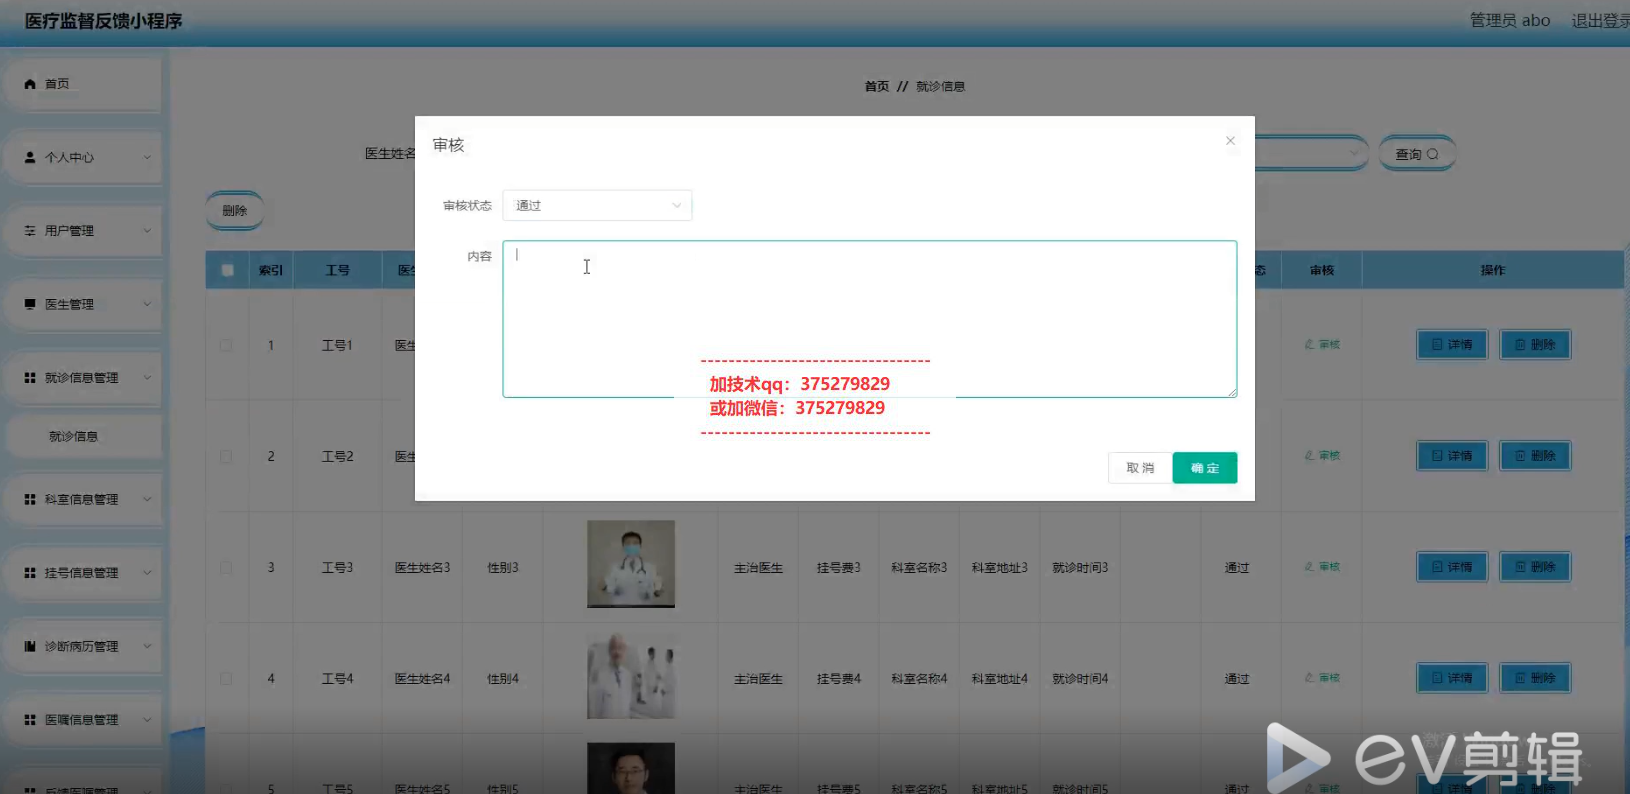Click the 诊断病历管理 sidebar icon

click(x=30, y=647)
